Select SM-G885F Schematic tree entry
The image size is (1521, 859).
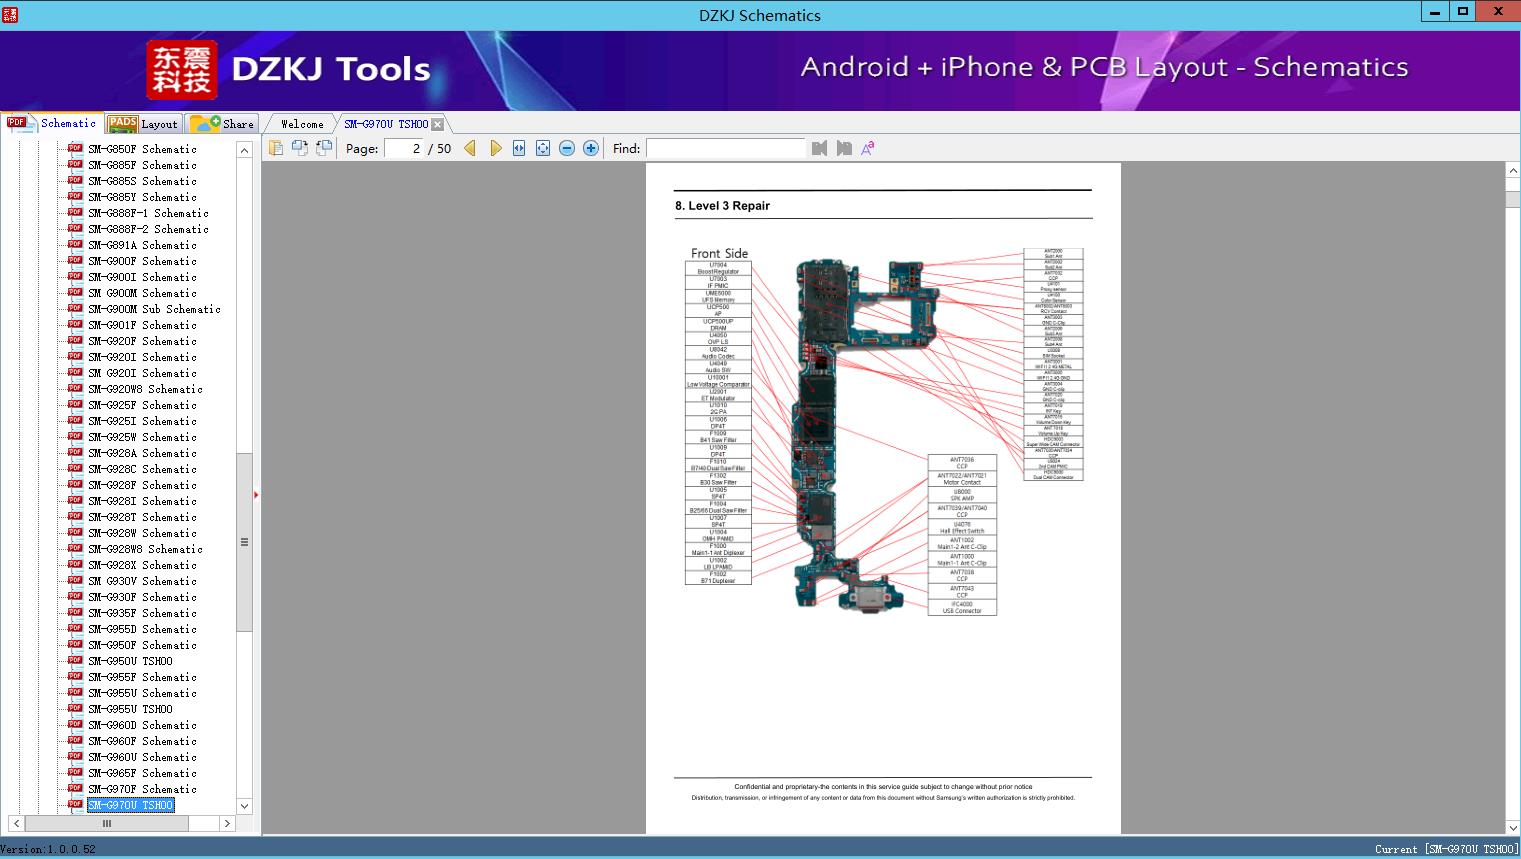tap(142, 165)
